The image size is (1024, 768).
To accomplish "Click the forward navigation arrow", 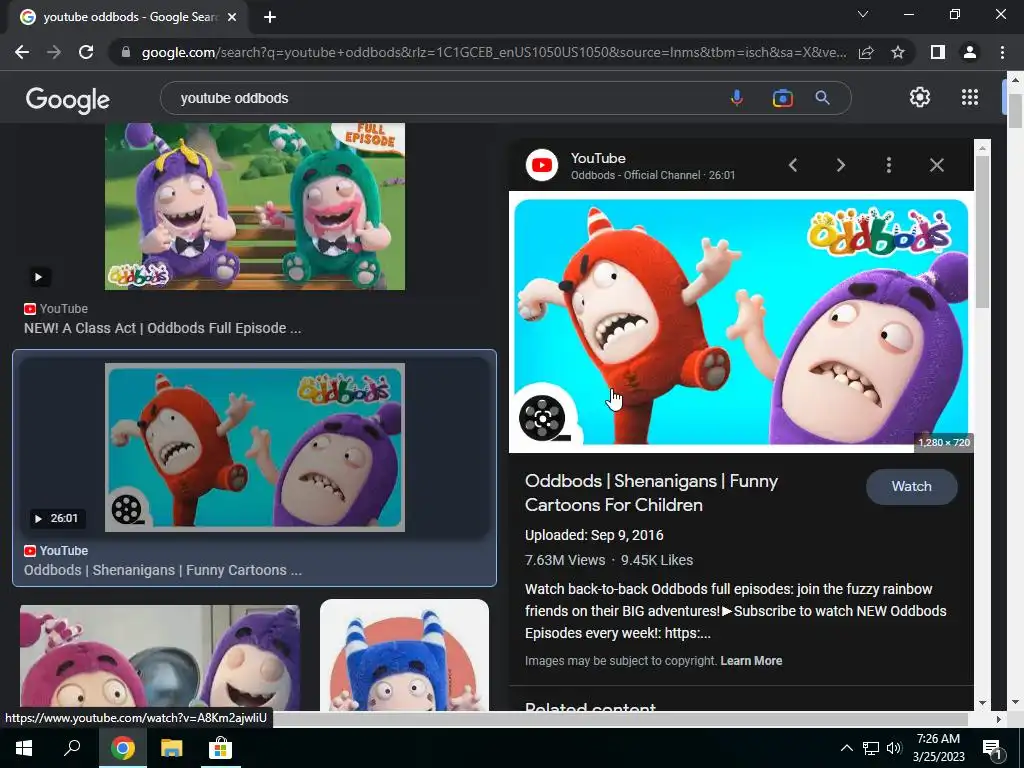I will click(x=54, y=52).
